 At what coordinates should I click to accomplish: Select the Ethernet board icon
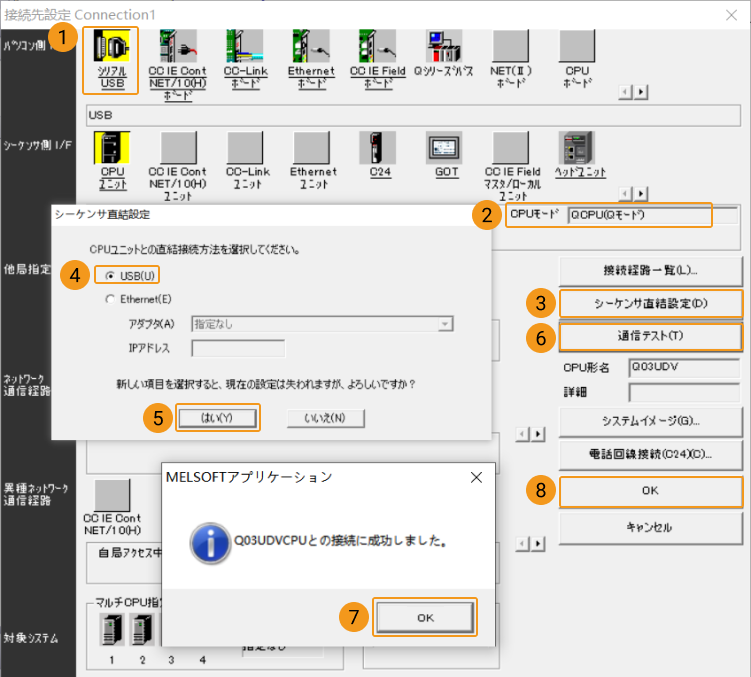tap(311, 46)
